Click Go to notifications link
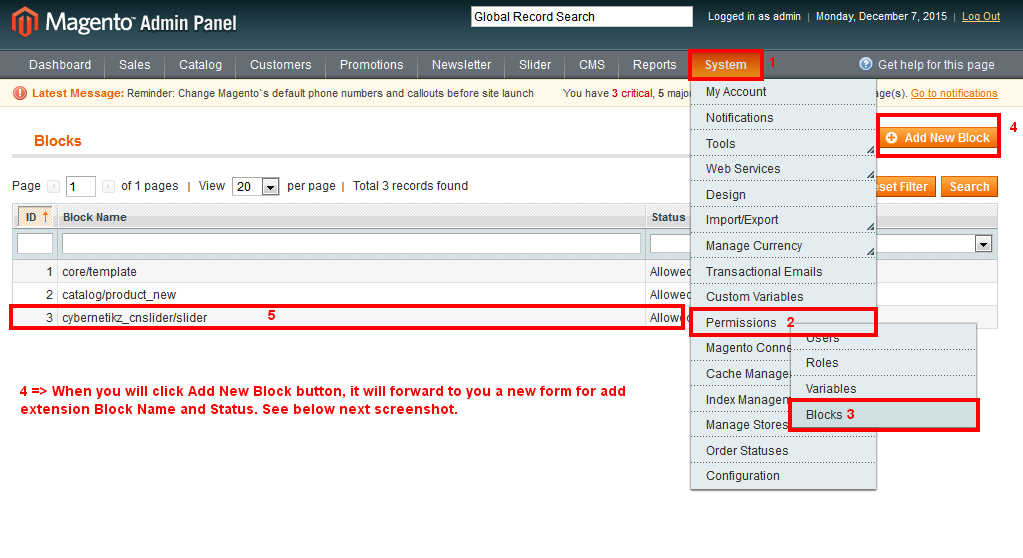 coord(954,93)
